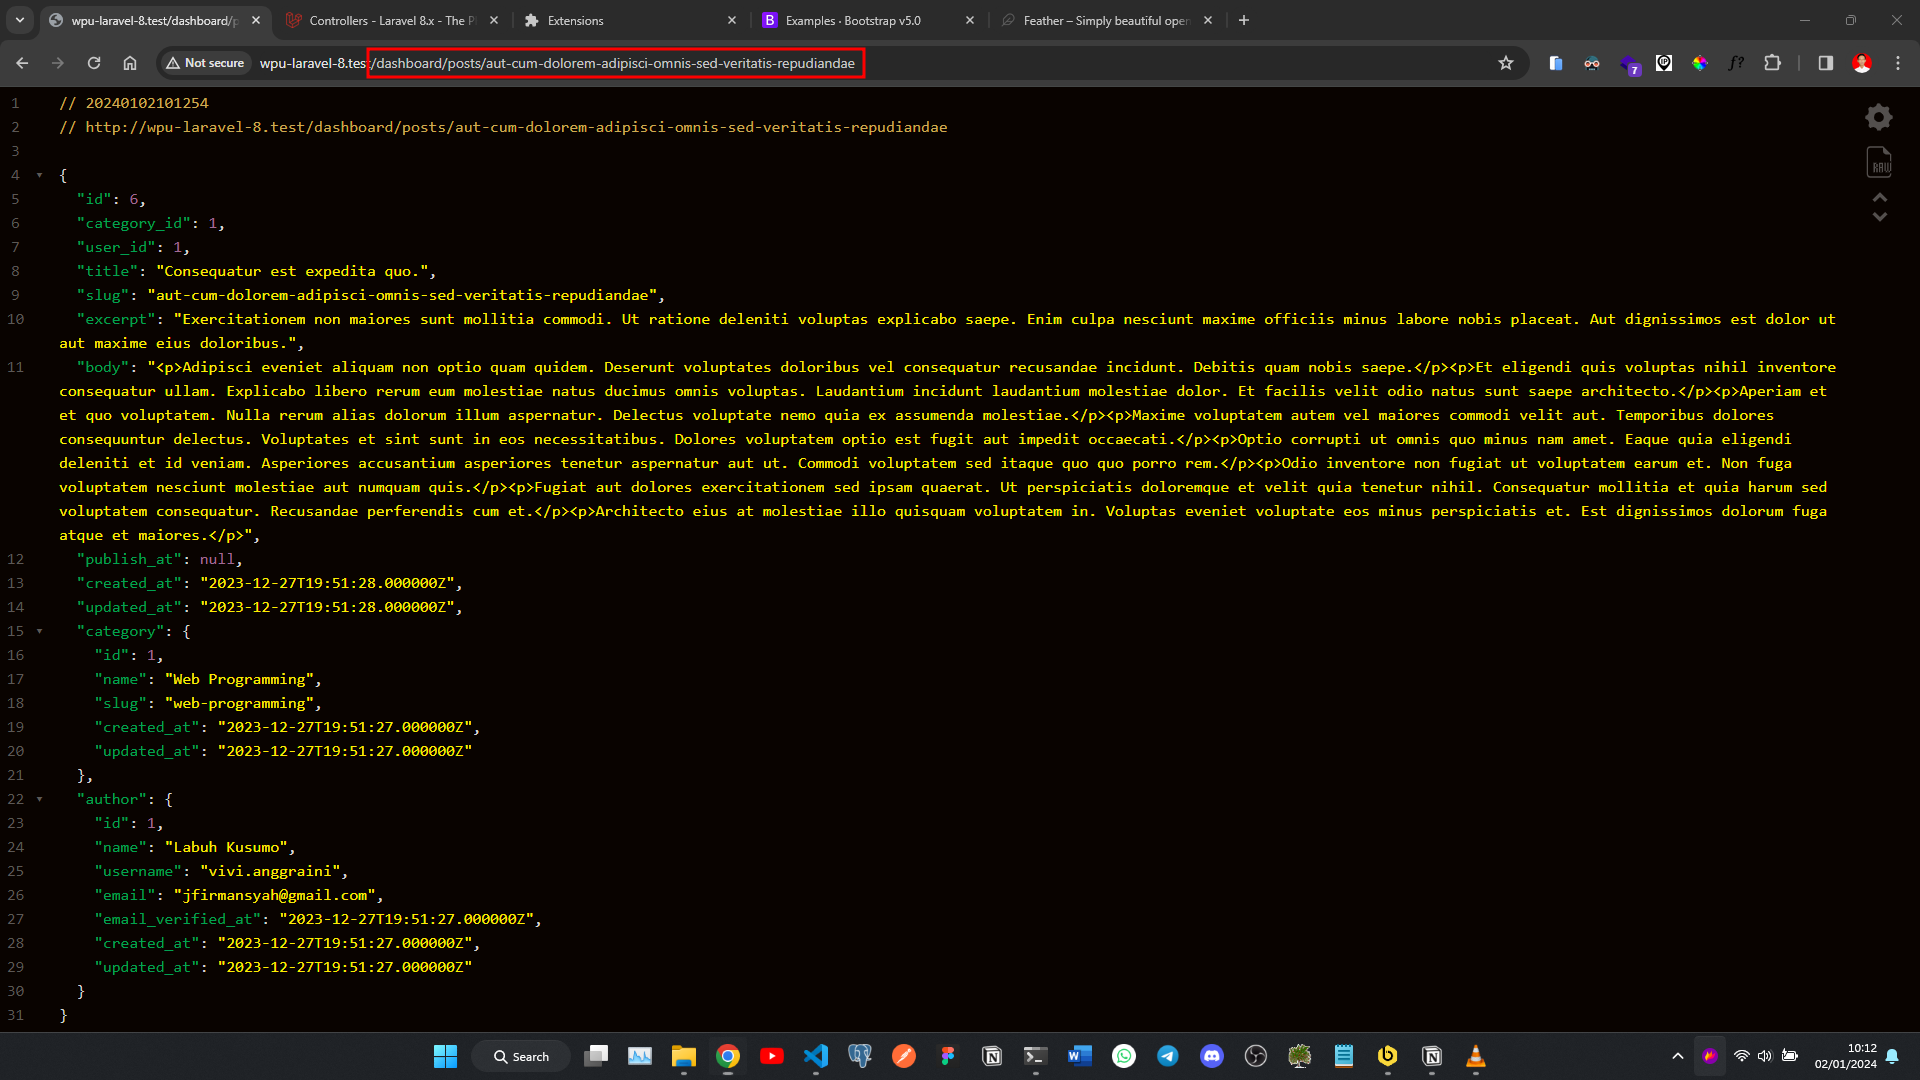
Task: Reload the current page
Action: point(94,63)
